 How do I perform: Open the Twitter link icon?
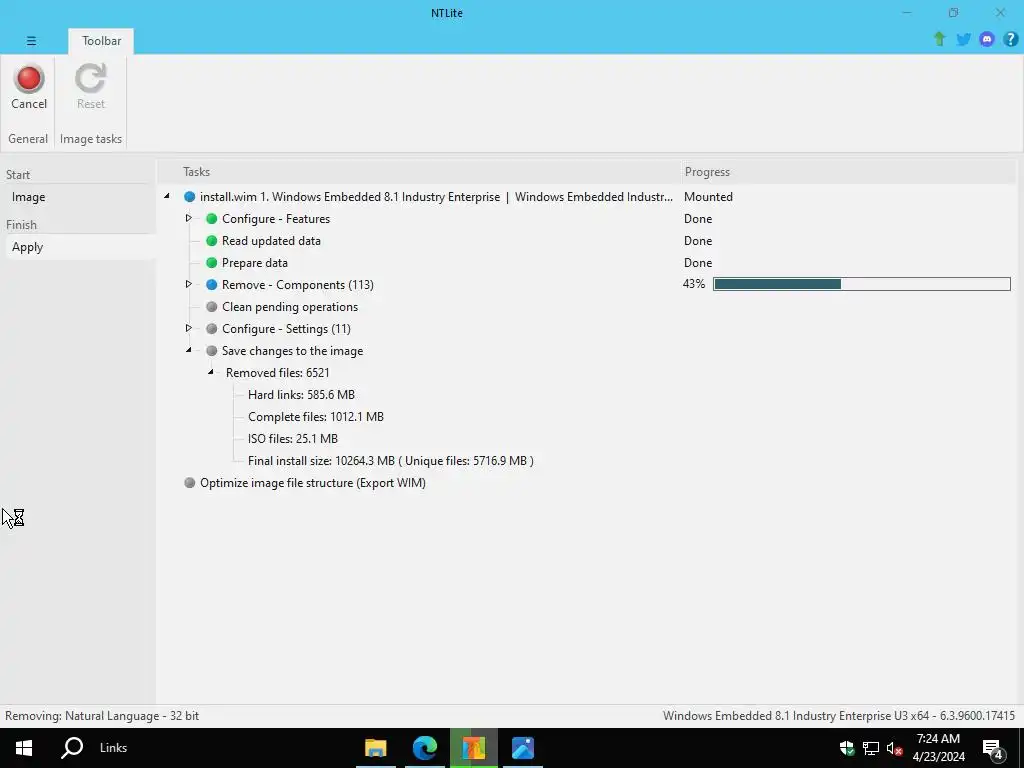pos(963,39)
